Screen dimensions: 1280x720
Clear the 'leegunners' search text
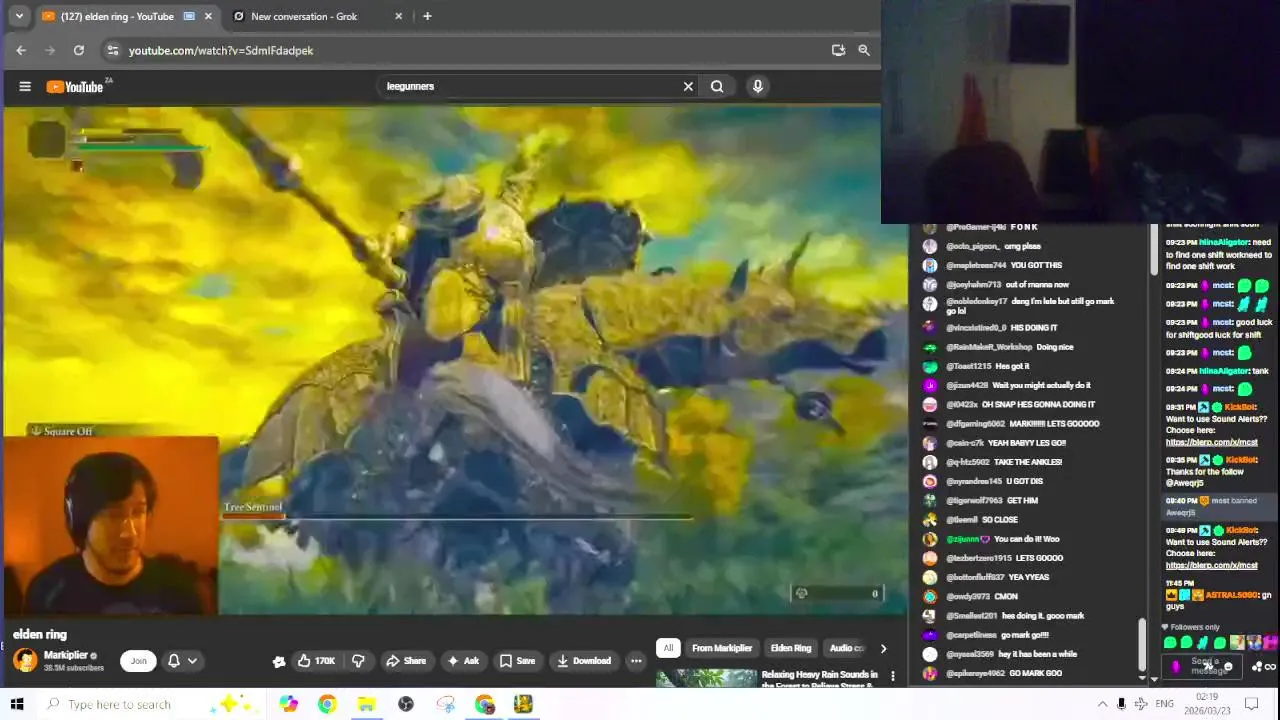pos(688,86)
